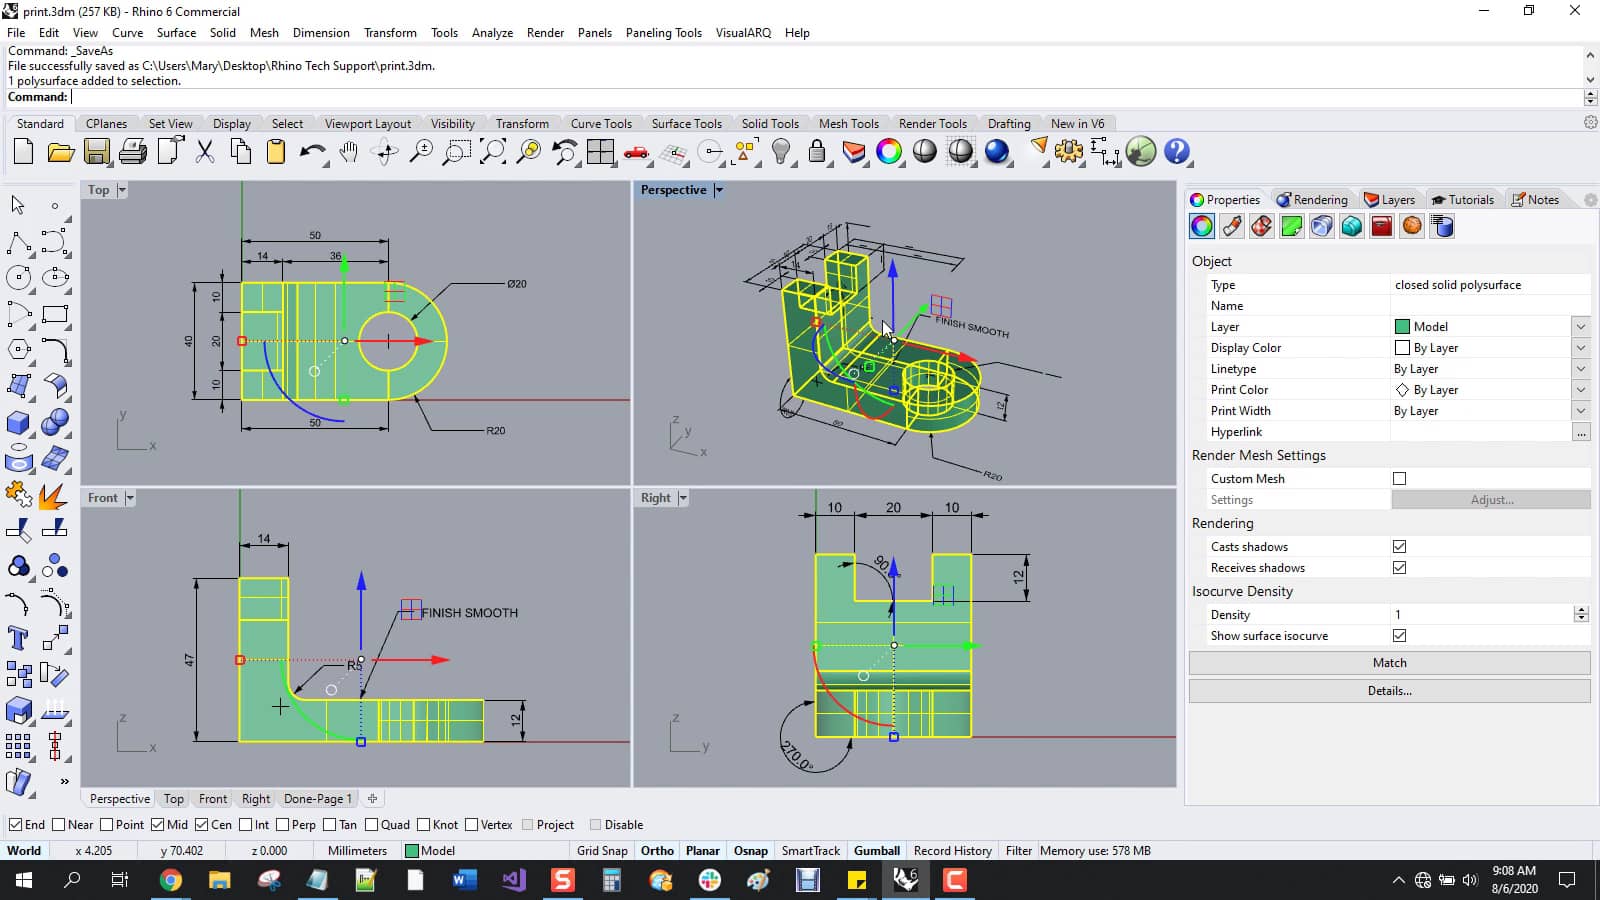Click the Model layer color swatch
Viewport: 1600px width, 900px height.
[1403, 326]
